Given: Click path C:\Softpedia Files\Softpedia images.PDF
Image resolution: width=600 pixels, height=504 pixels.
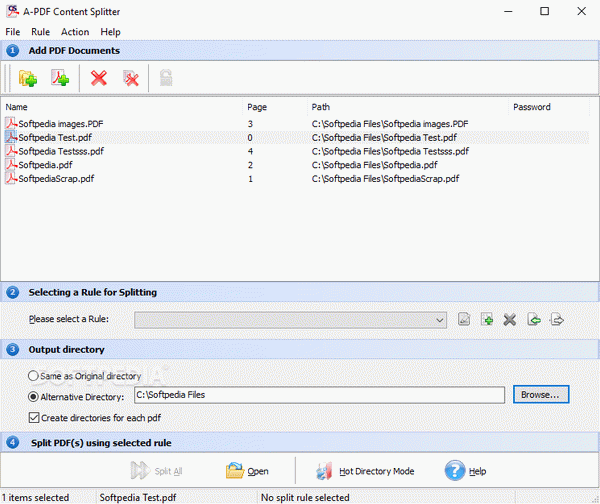Looking at the screenshot, I should (x=390, y=124).
